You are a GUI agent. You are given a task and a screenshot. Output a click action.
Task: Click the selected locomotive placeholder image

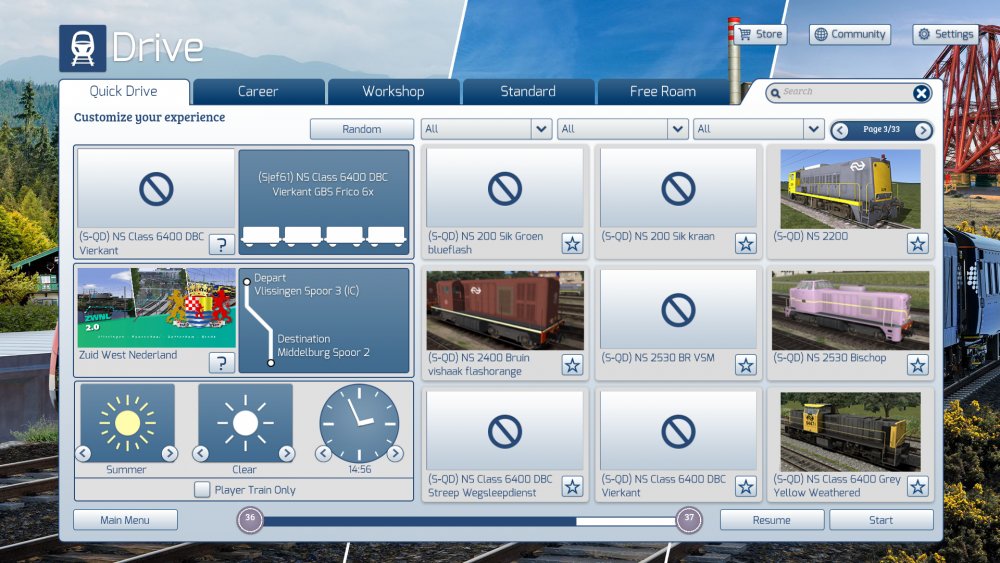[x=156, y=189]
